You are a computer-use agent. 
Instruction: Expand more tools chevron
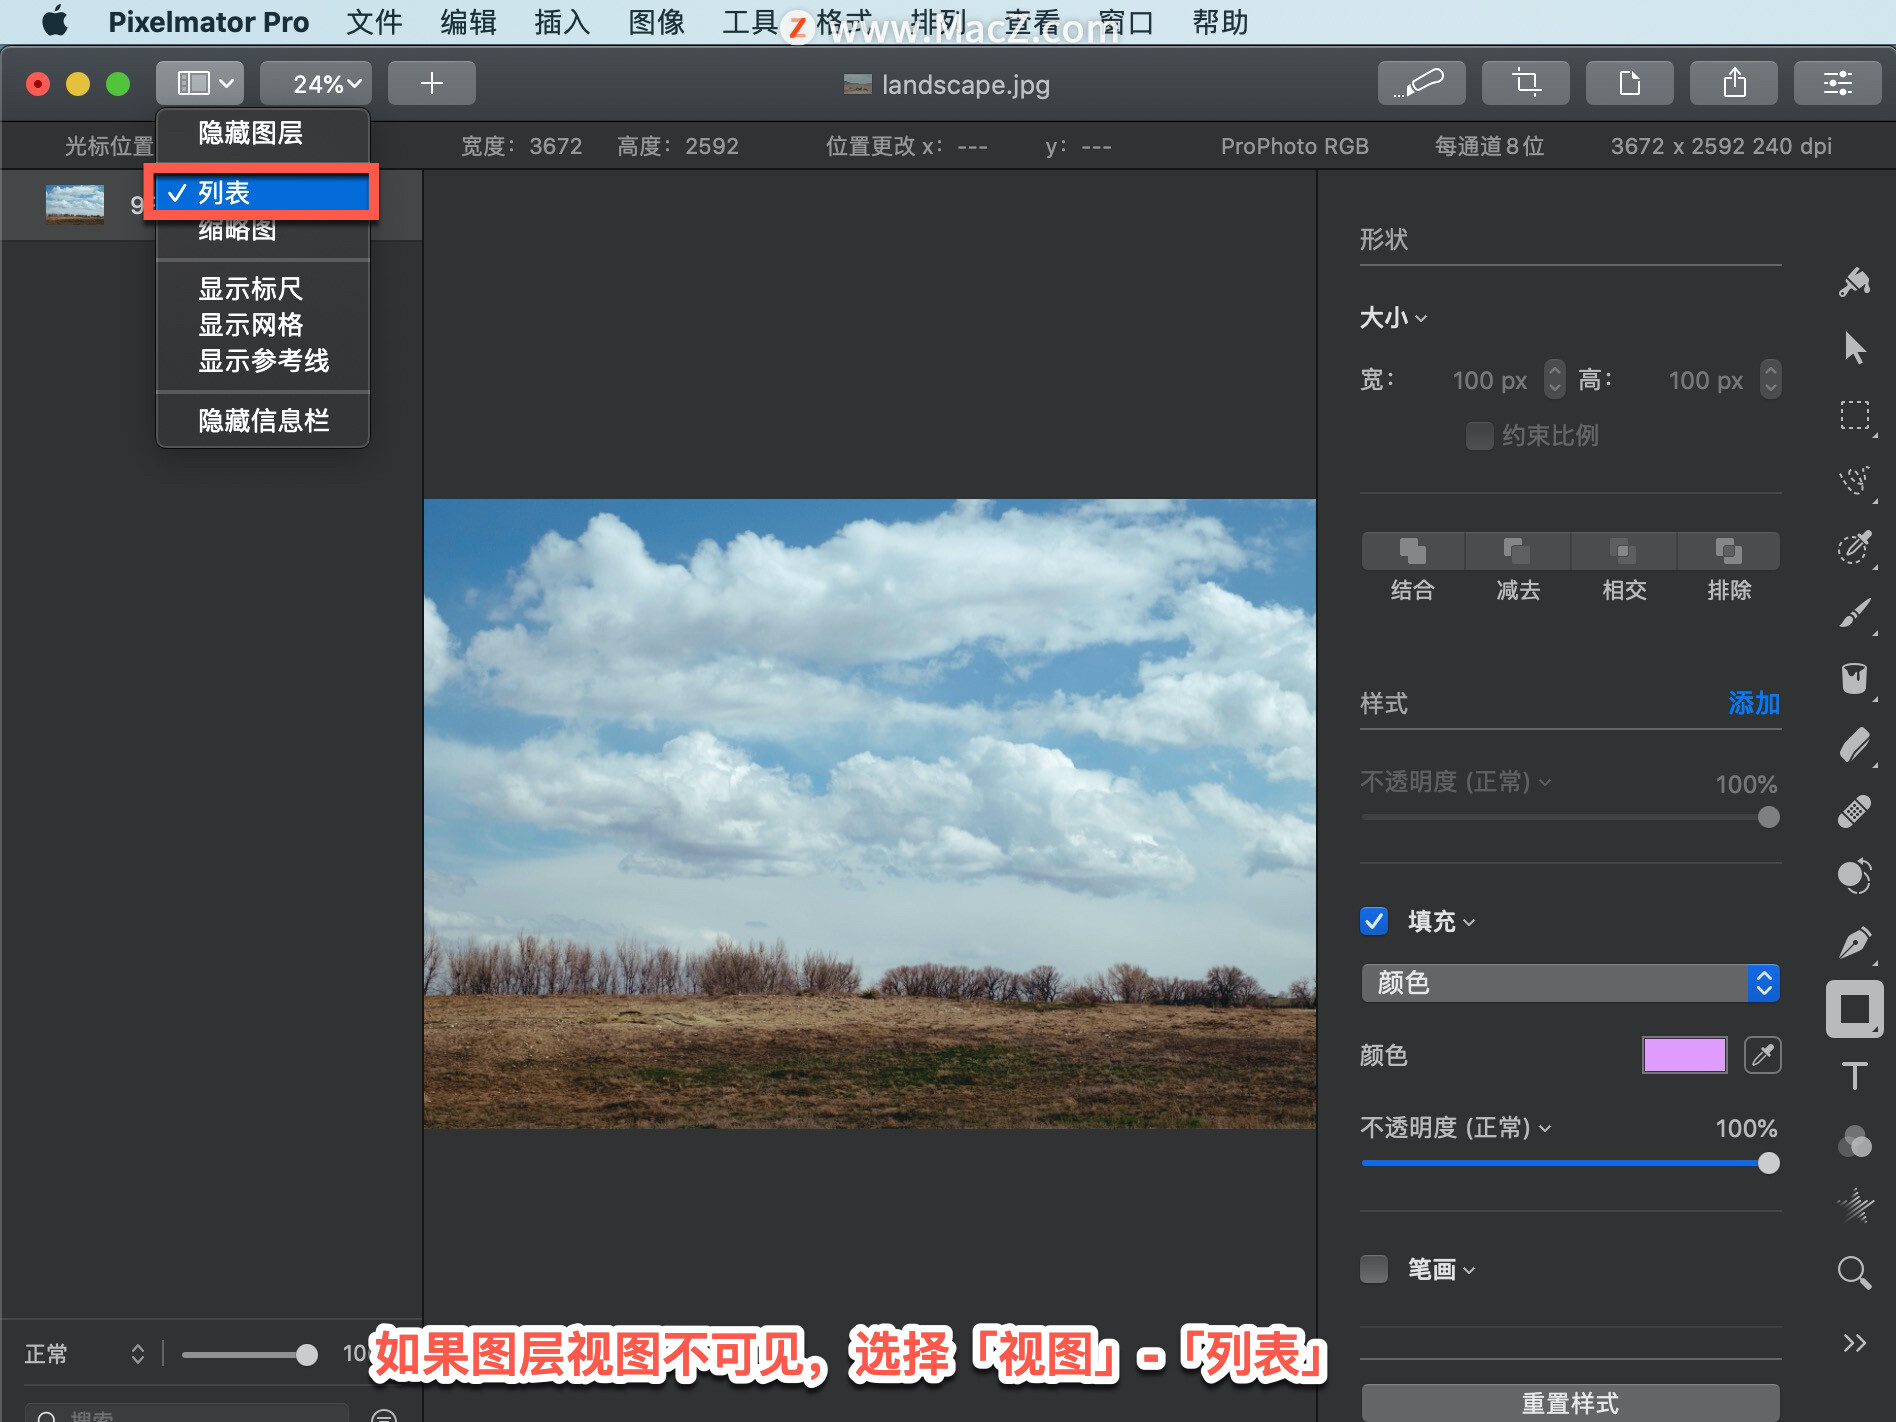coord(1854,1343)
